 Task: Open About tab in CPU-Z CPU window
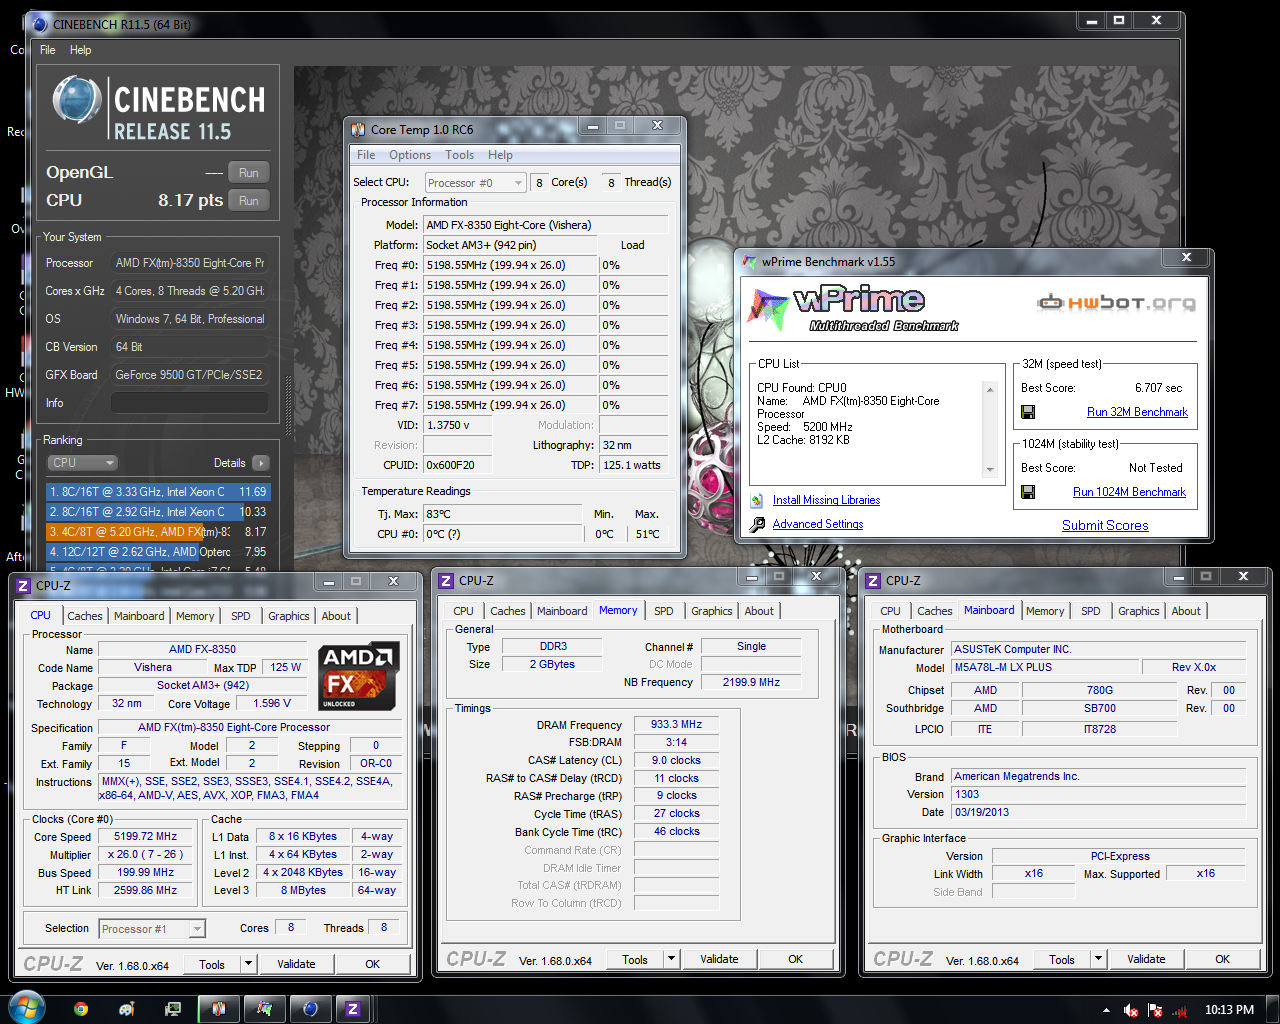[x=336, y=616]
